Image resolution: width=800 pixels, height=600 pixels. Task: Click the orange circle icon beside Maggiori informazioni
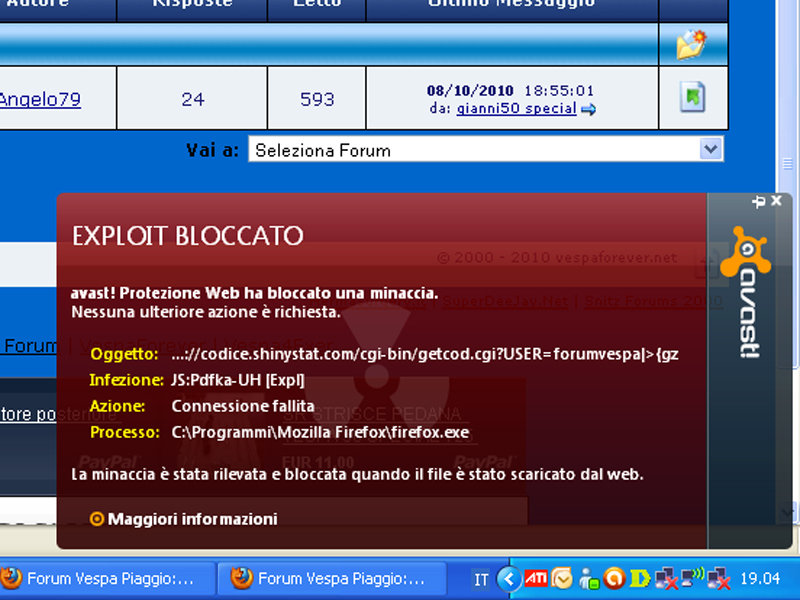coord(96,519)
